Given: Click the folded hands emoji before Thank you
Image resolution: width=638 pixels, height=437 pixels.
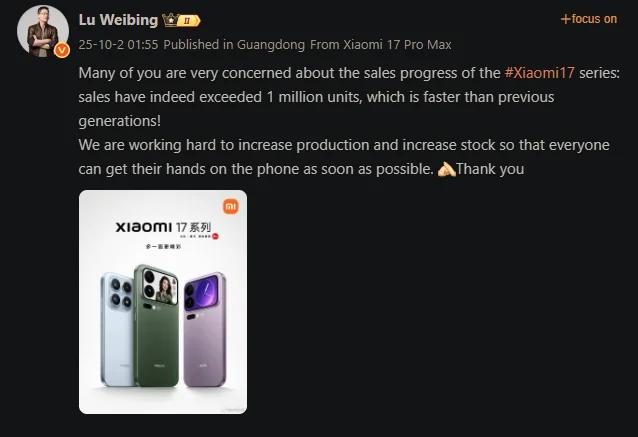Looking at the screenshot, I should [446, 169].
